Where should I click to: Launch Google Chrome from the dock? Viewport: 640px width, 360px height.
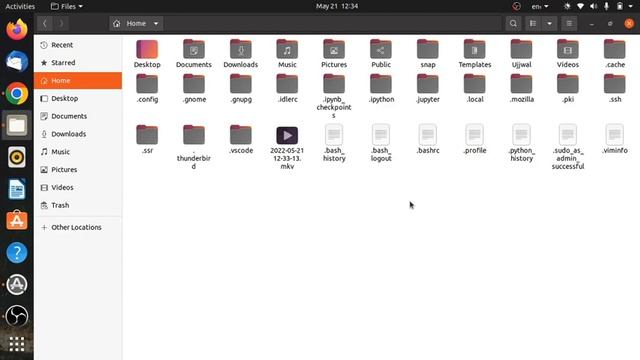17,93
